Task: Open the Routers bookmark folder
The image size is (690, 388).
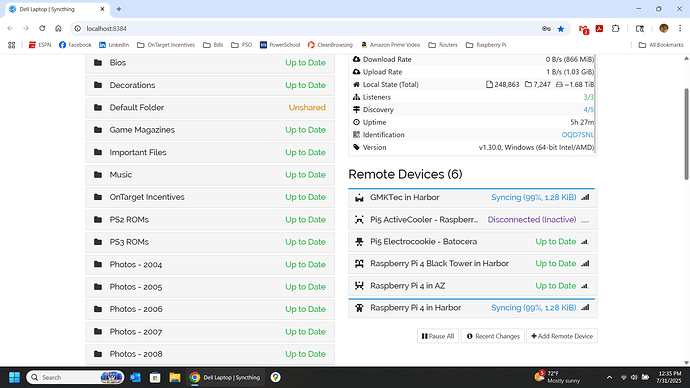Action: coord(443,45)
